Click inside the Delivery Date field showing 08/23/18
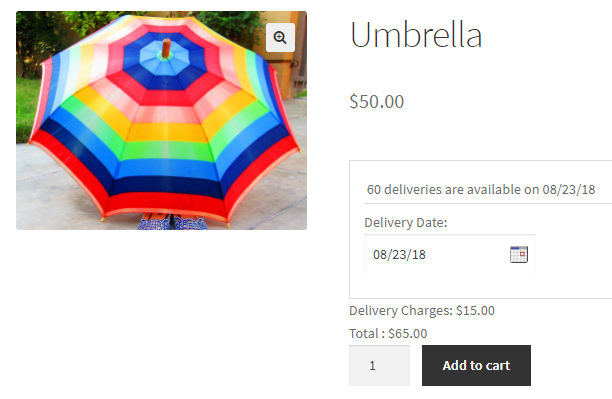612x399 pixels. pyautogui.click(x=450, y=255)
